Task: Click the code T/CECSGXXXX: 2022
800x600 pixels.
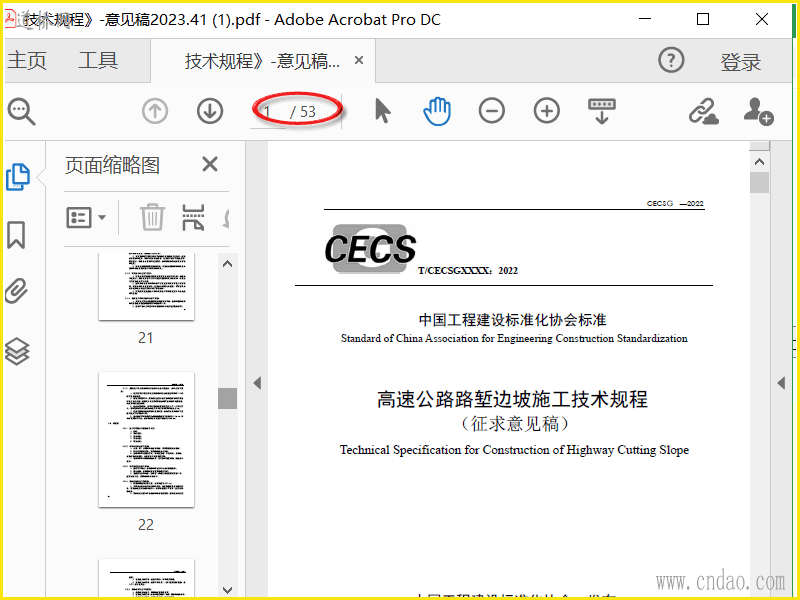Action: [x=468, y=270]
